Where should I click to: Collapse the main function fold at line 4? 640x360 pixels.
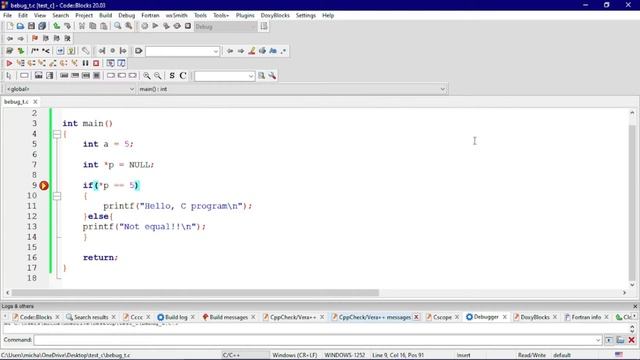pos(57,134)
